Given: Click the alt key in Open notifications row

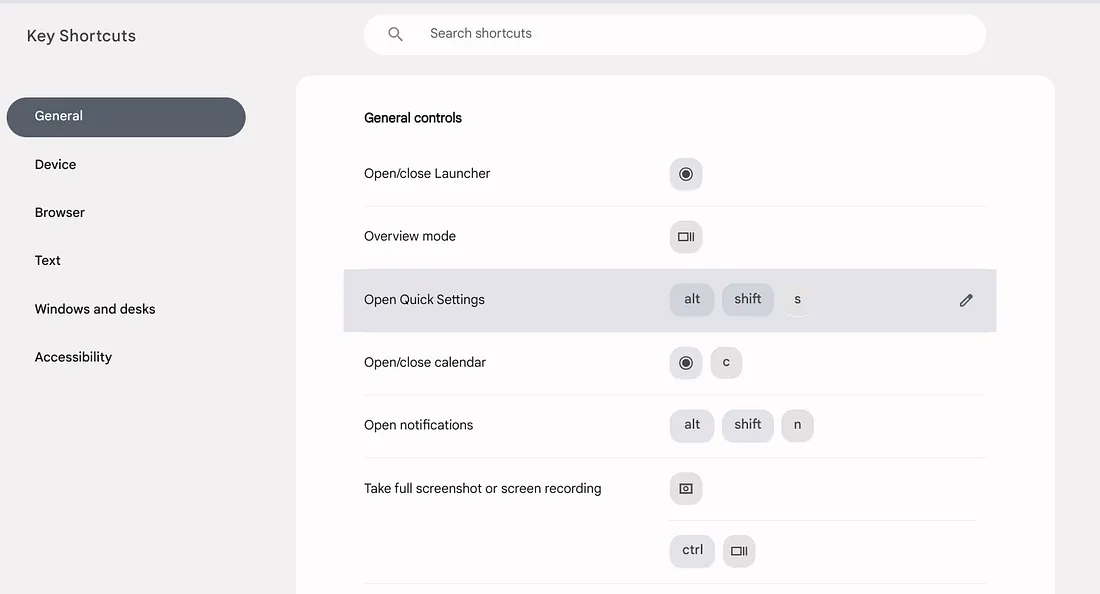Looking at the screenshot, I should (x=692, y=425).
